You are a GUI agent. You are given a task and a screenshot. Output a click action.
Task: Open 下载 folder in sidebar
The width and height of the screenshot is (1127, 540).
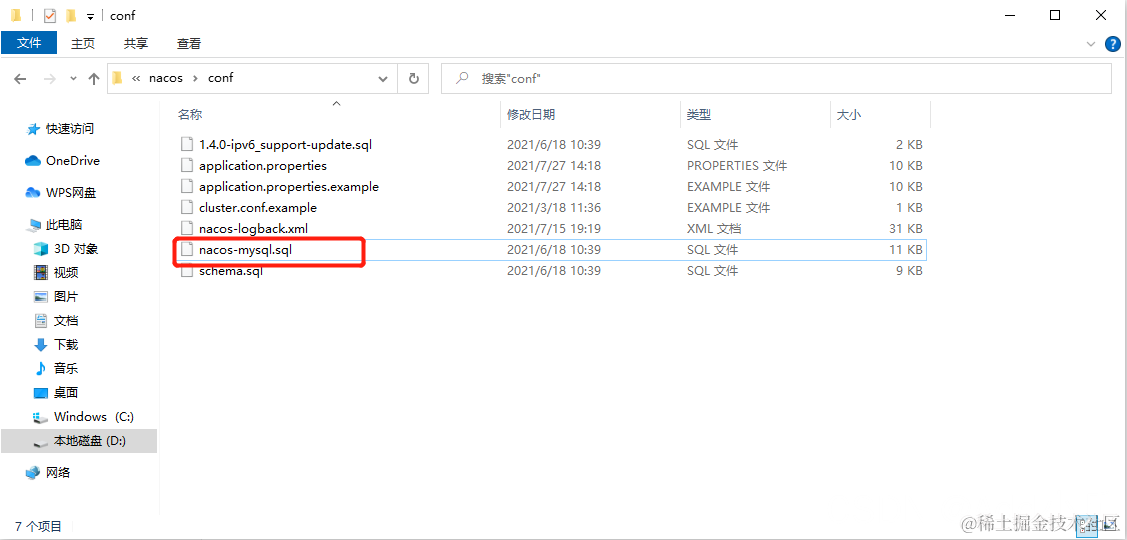click(66, 344)
